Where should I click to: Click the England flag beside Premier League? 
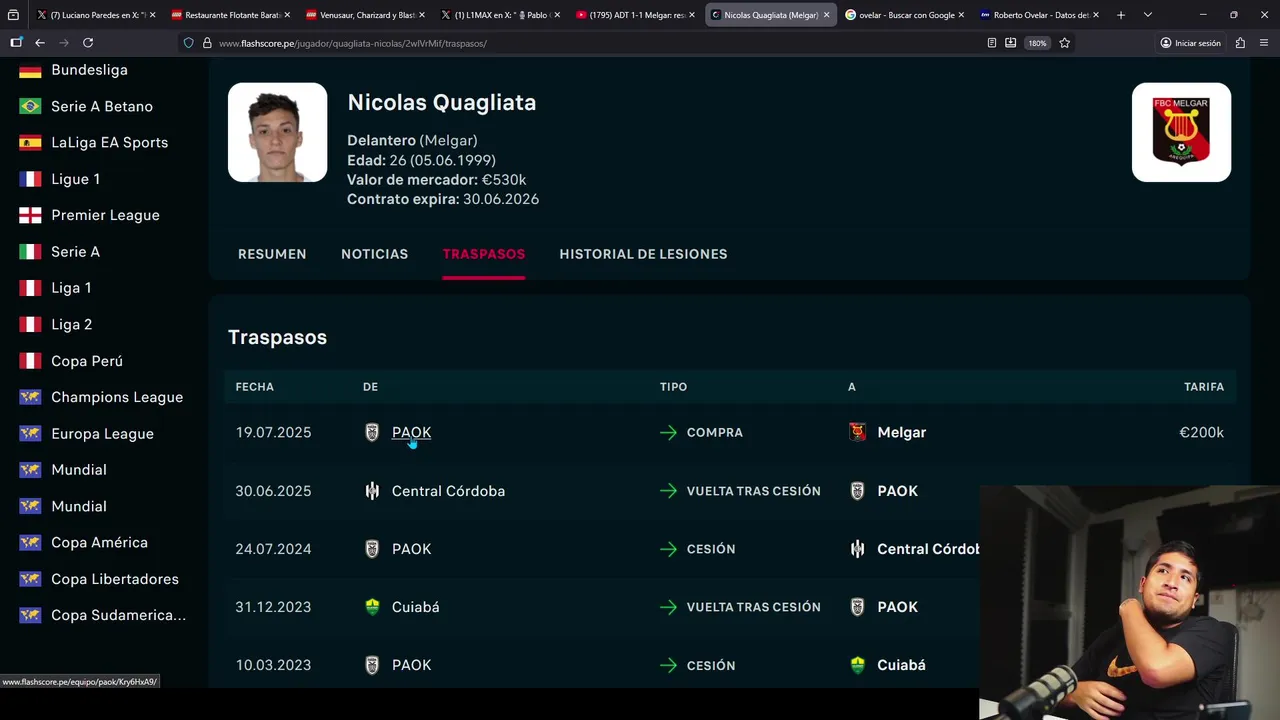(x=30, y=215)
